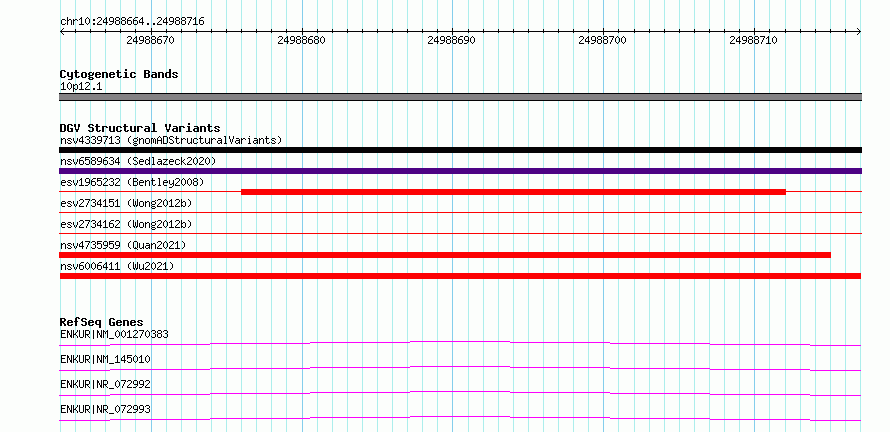Click the purple nsv6589634 variant bar
The image size is (890, 432).
tap(460, 171)
